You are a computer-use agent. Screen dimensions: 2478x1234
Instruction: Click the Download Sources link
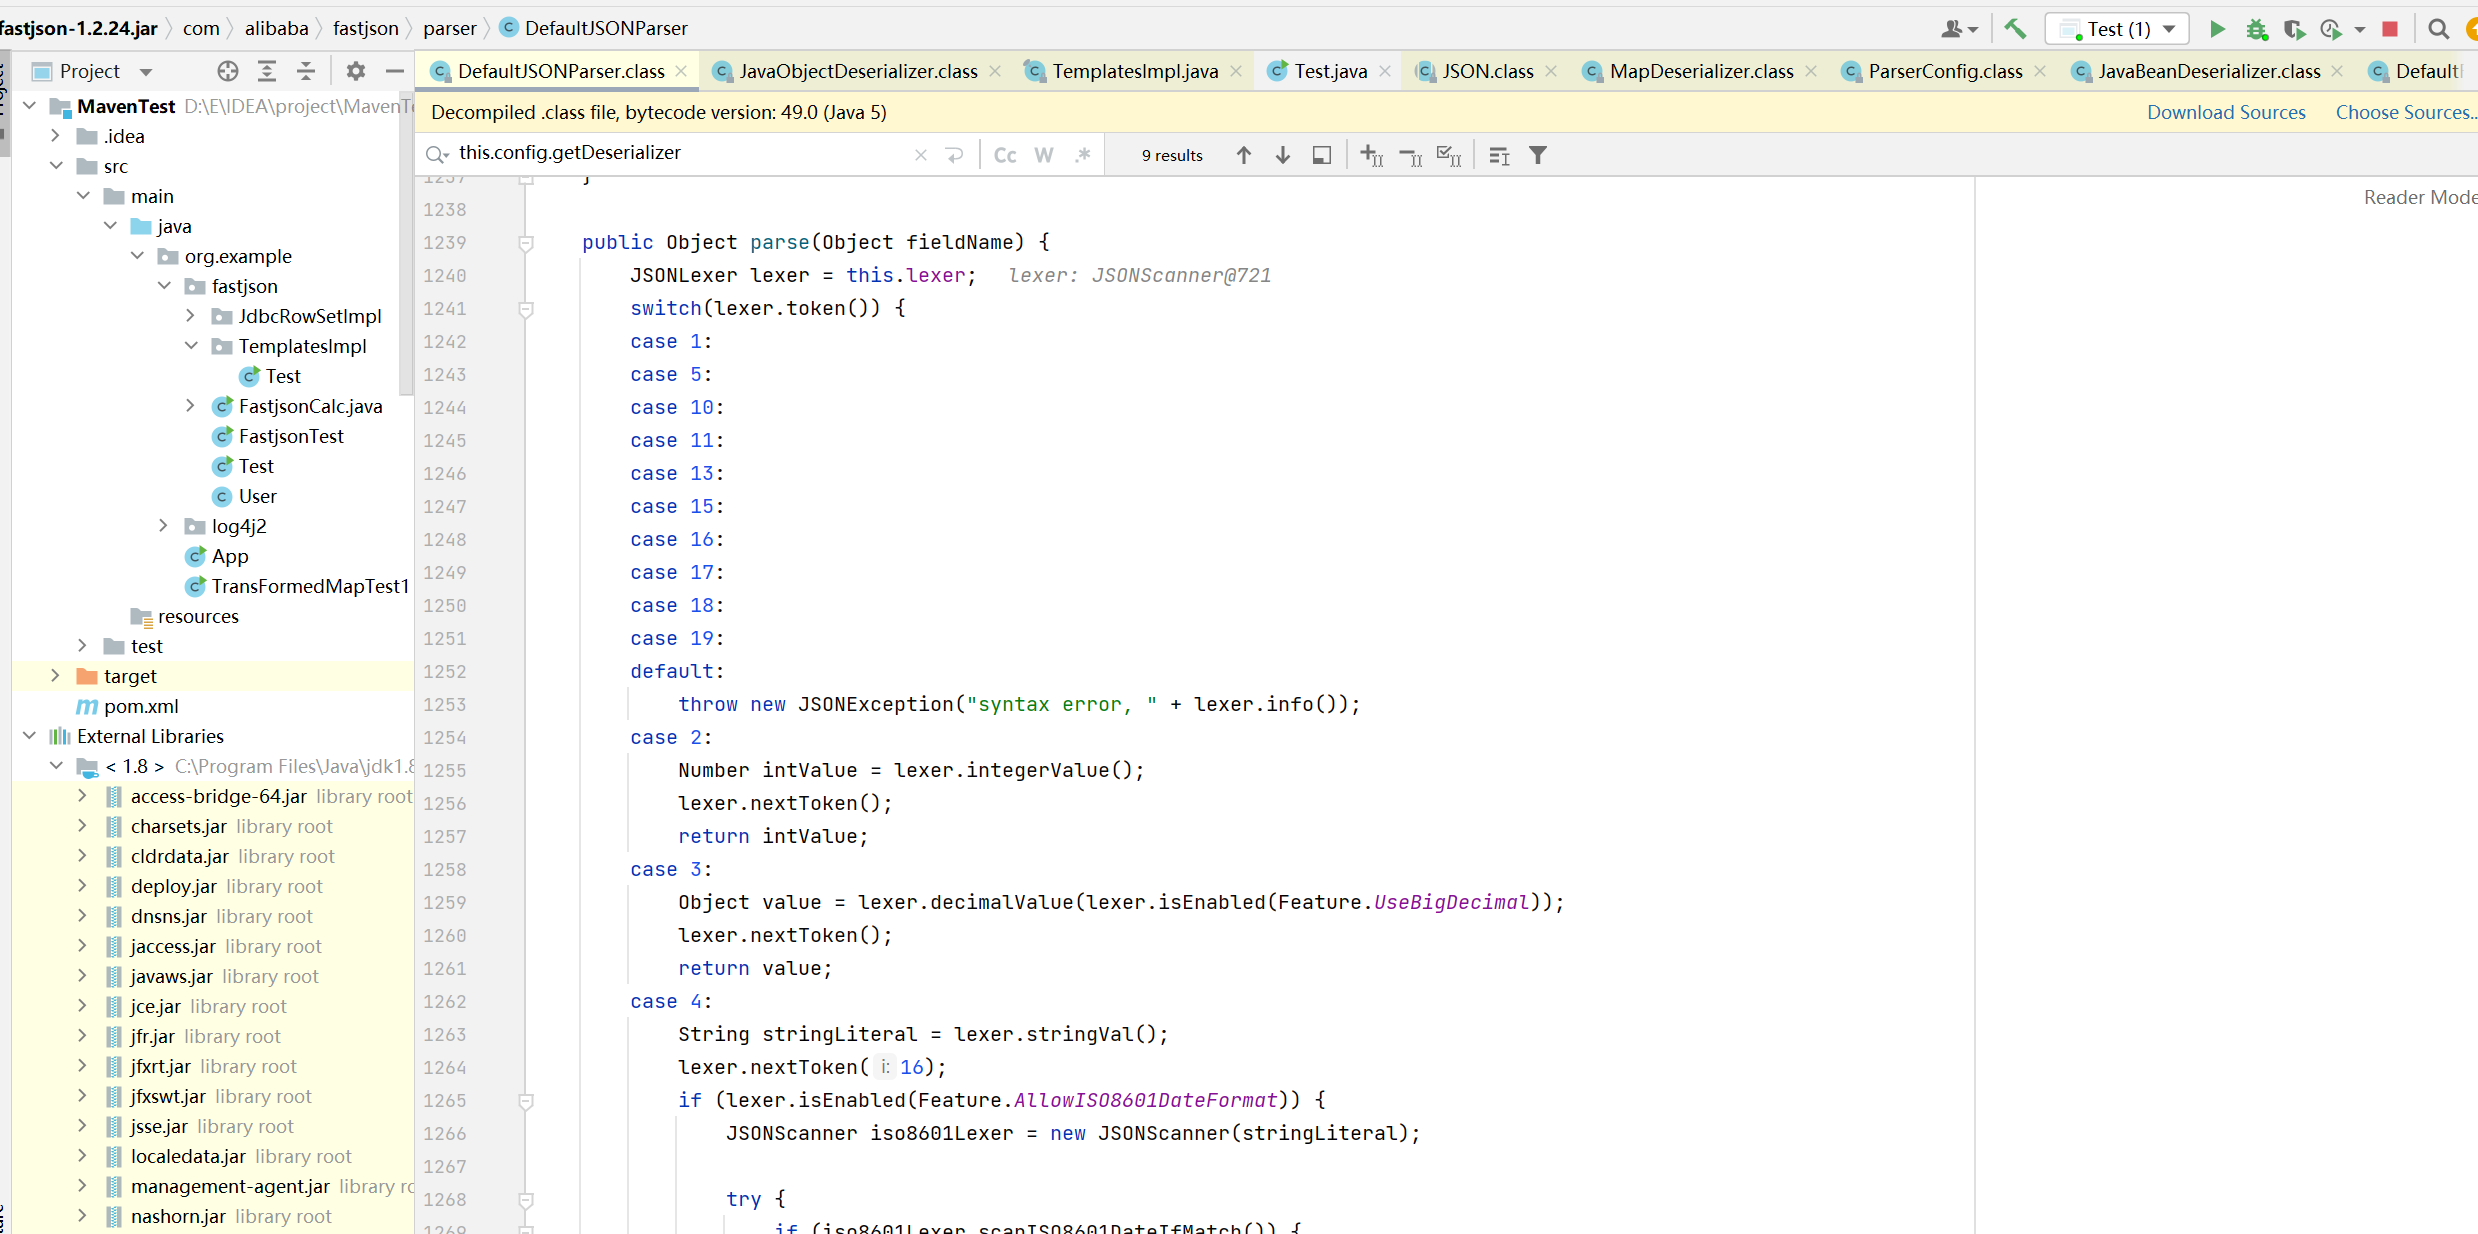tap(2225, 112)
